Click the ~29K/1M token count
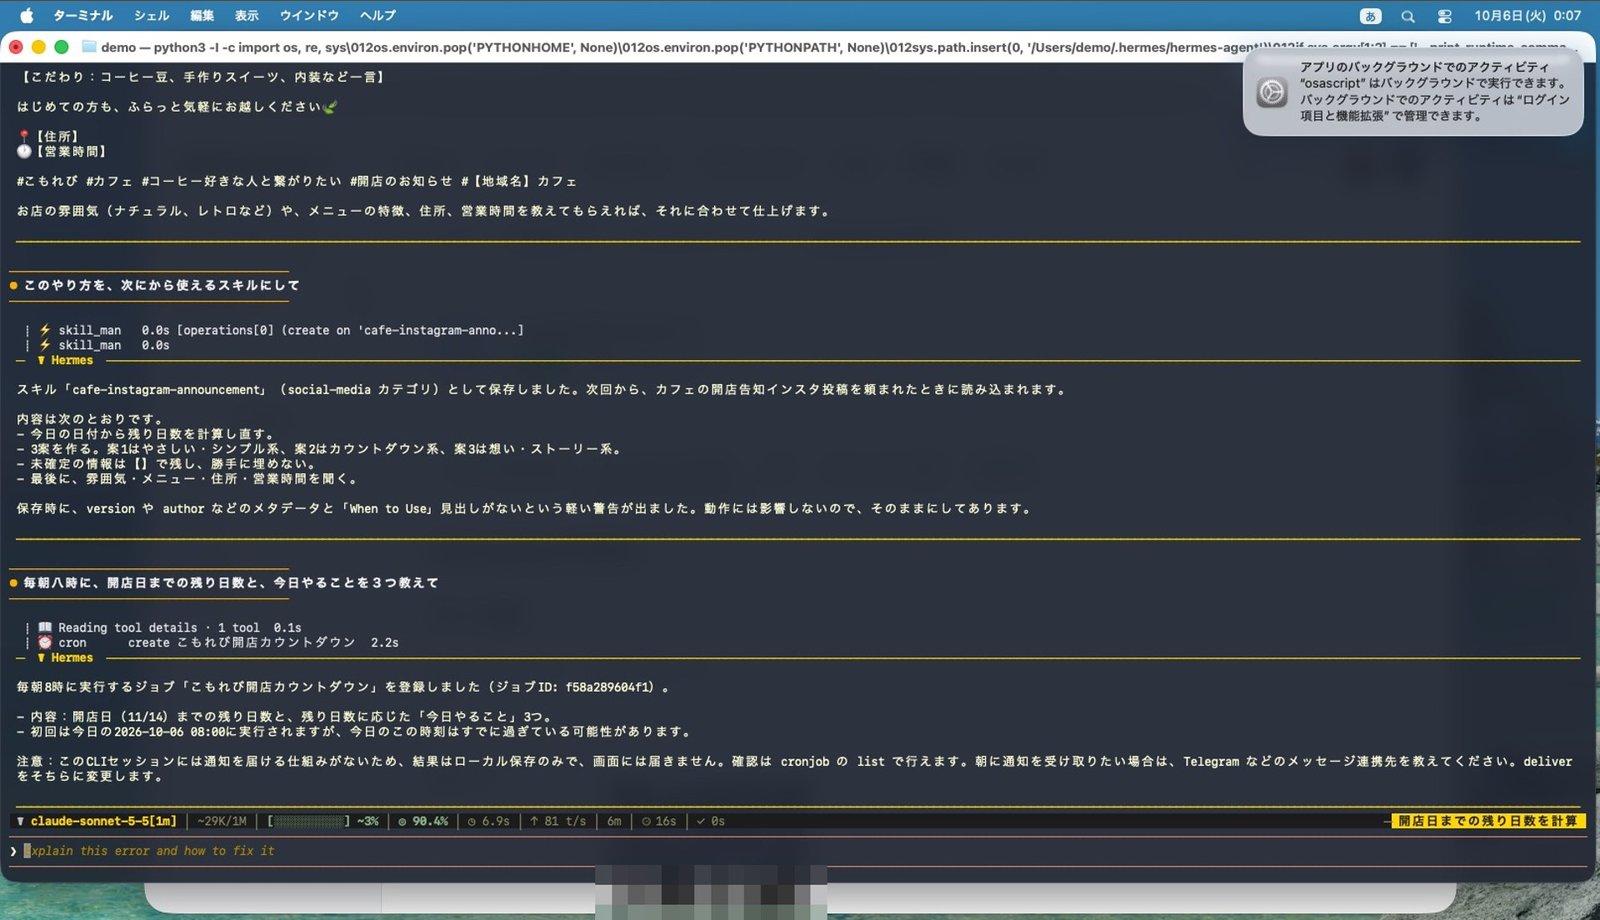 222,821
